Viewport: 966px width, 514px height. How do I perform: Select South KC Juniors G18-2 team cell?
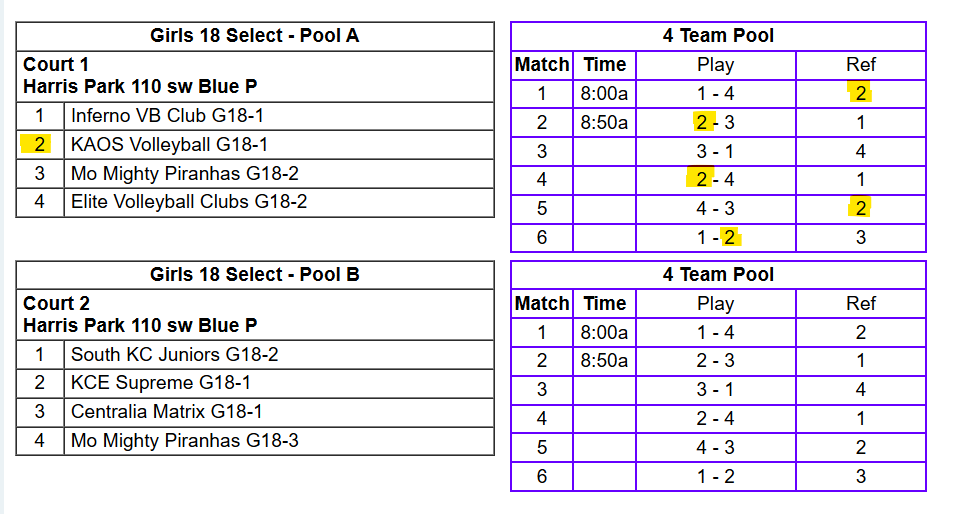click(x=174, y=354)
